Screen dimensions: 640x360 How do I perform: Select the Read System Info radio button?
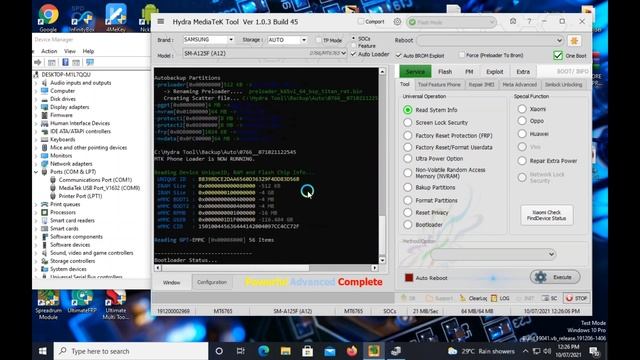pos(407,110)
